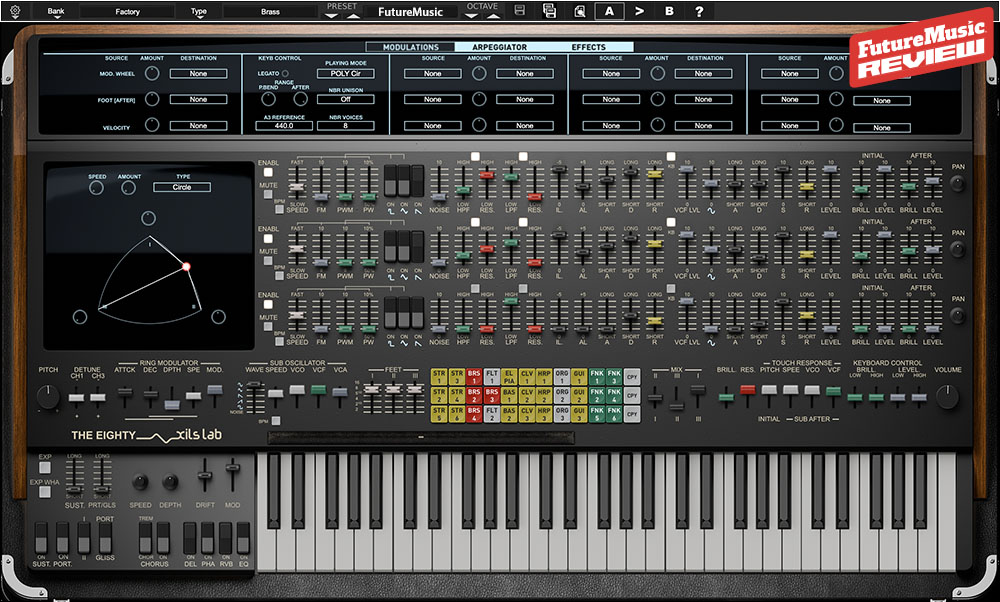Open the VELOCITY destination dropdown
The width and height of the screenshot is (1000, 602).
pyautogui.click(x=198, y=126)
